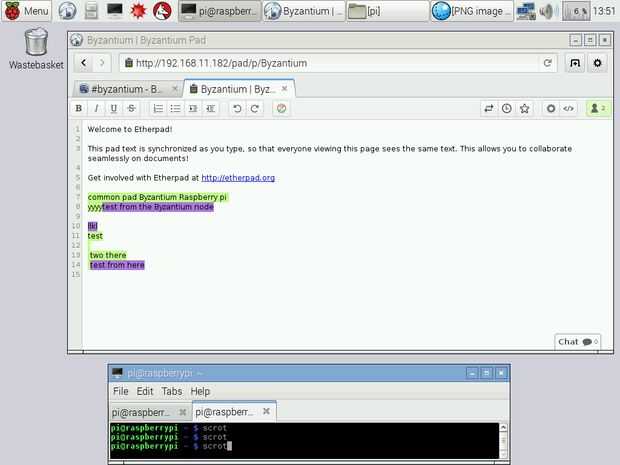The image size is (620, 465).
Task: Open the Raspberry Pi Menu button
Action: point(26,11)
